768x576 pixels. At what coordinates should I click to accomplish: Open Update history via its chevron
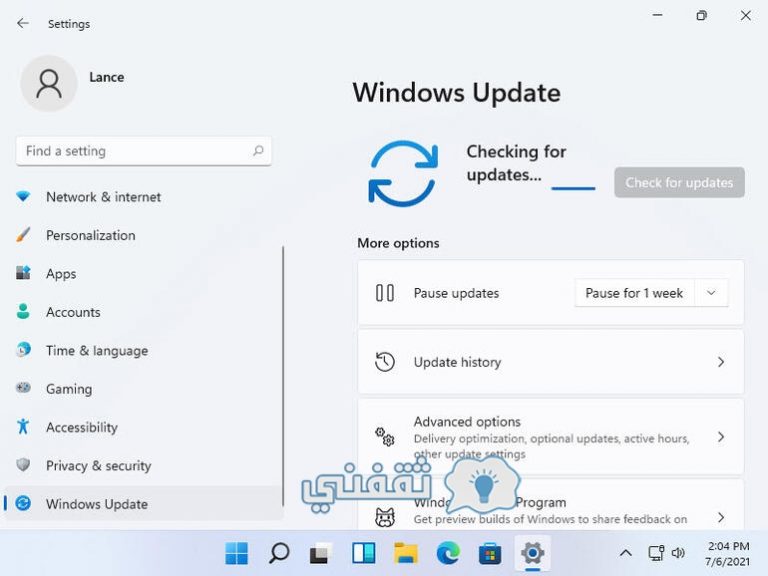721,362
